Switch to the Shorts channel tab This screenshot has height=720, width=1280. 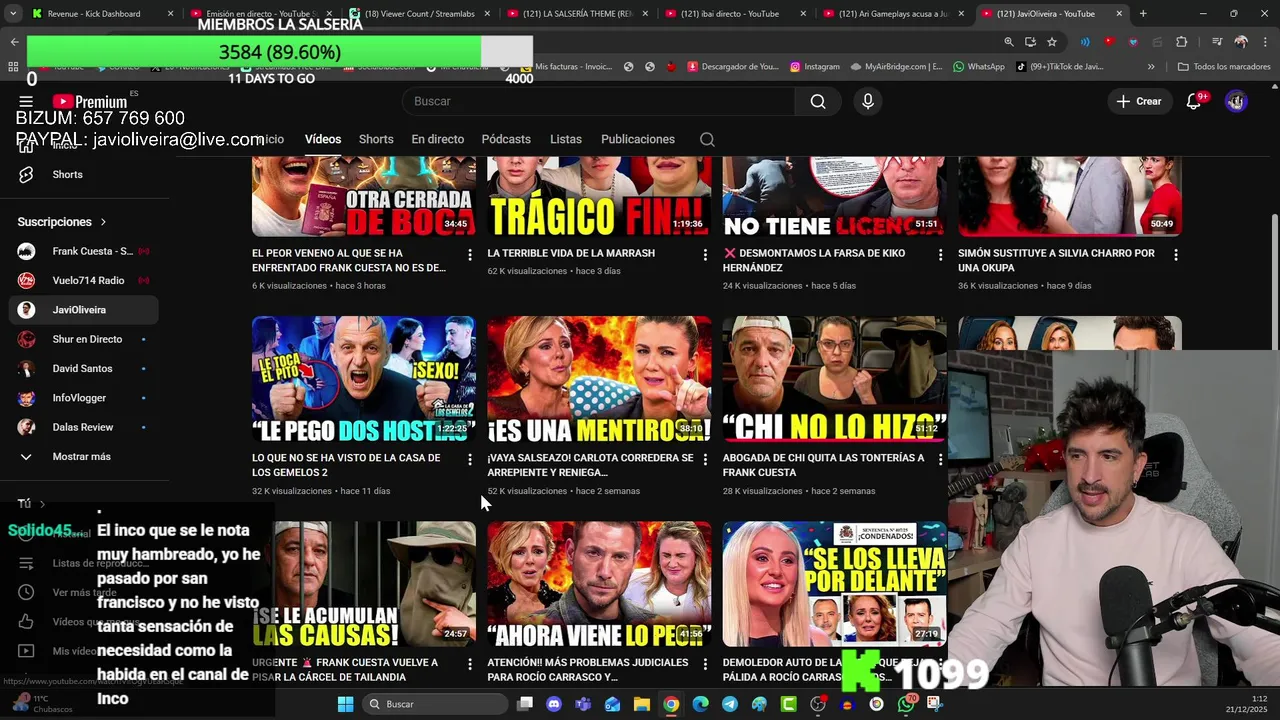click(376, 139)
